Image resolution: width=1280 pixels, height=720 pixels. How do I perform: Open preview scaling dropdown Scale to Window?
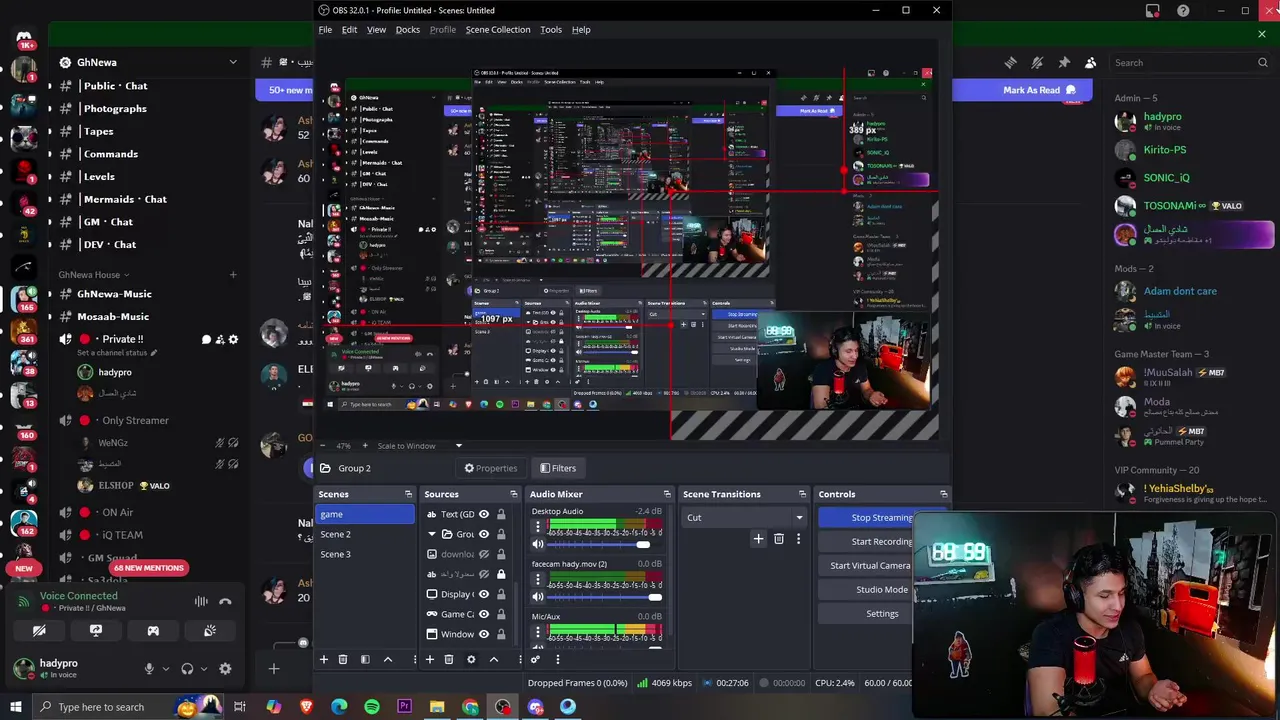(419, 446)
